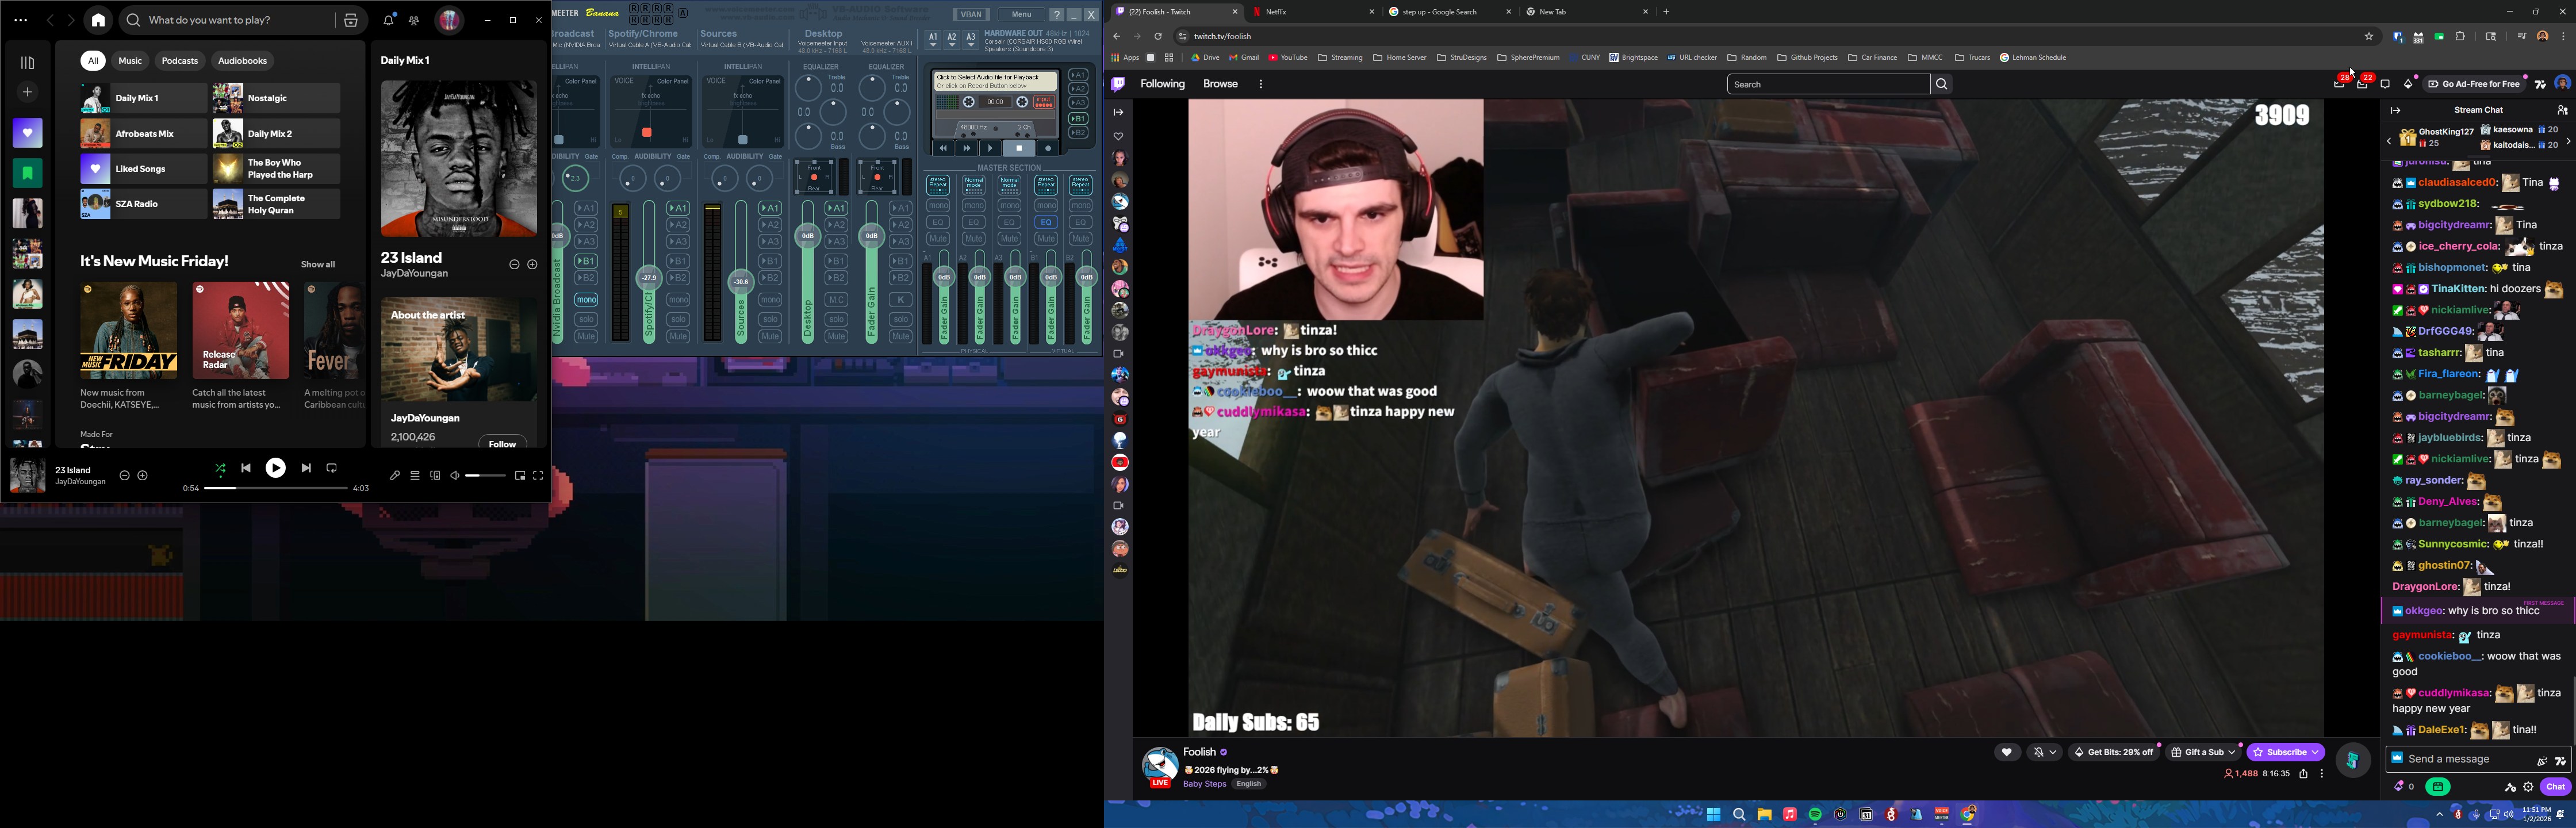Toggle Spotify repeat button

332,468
